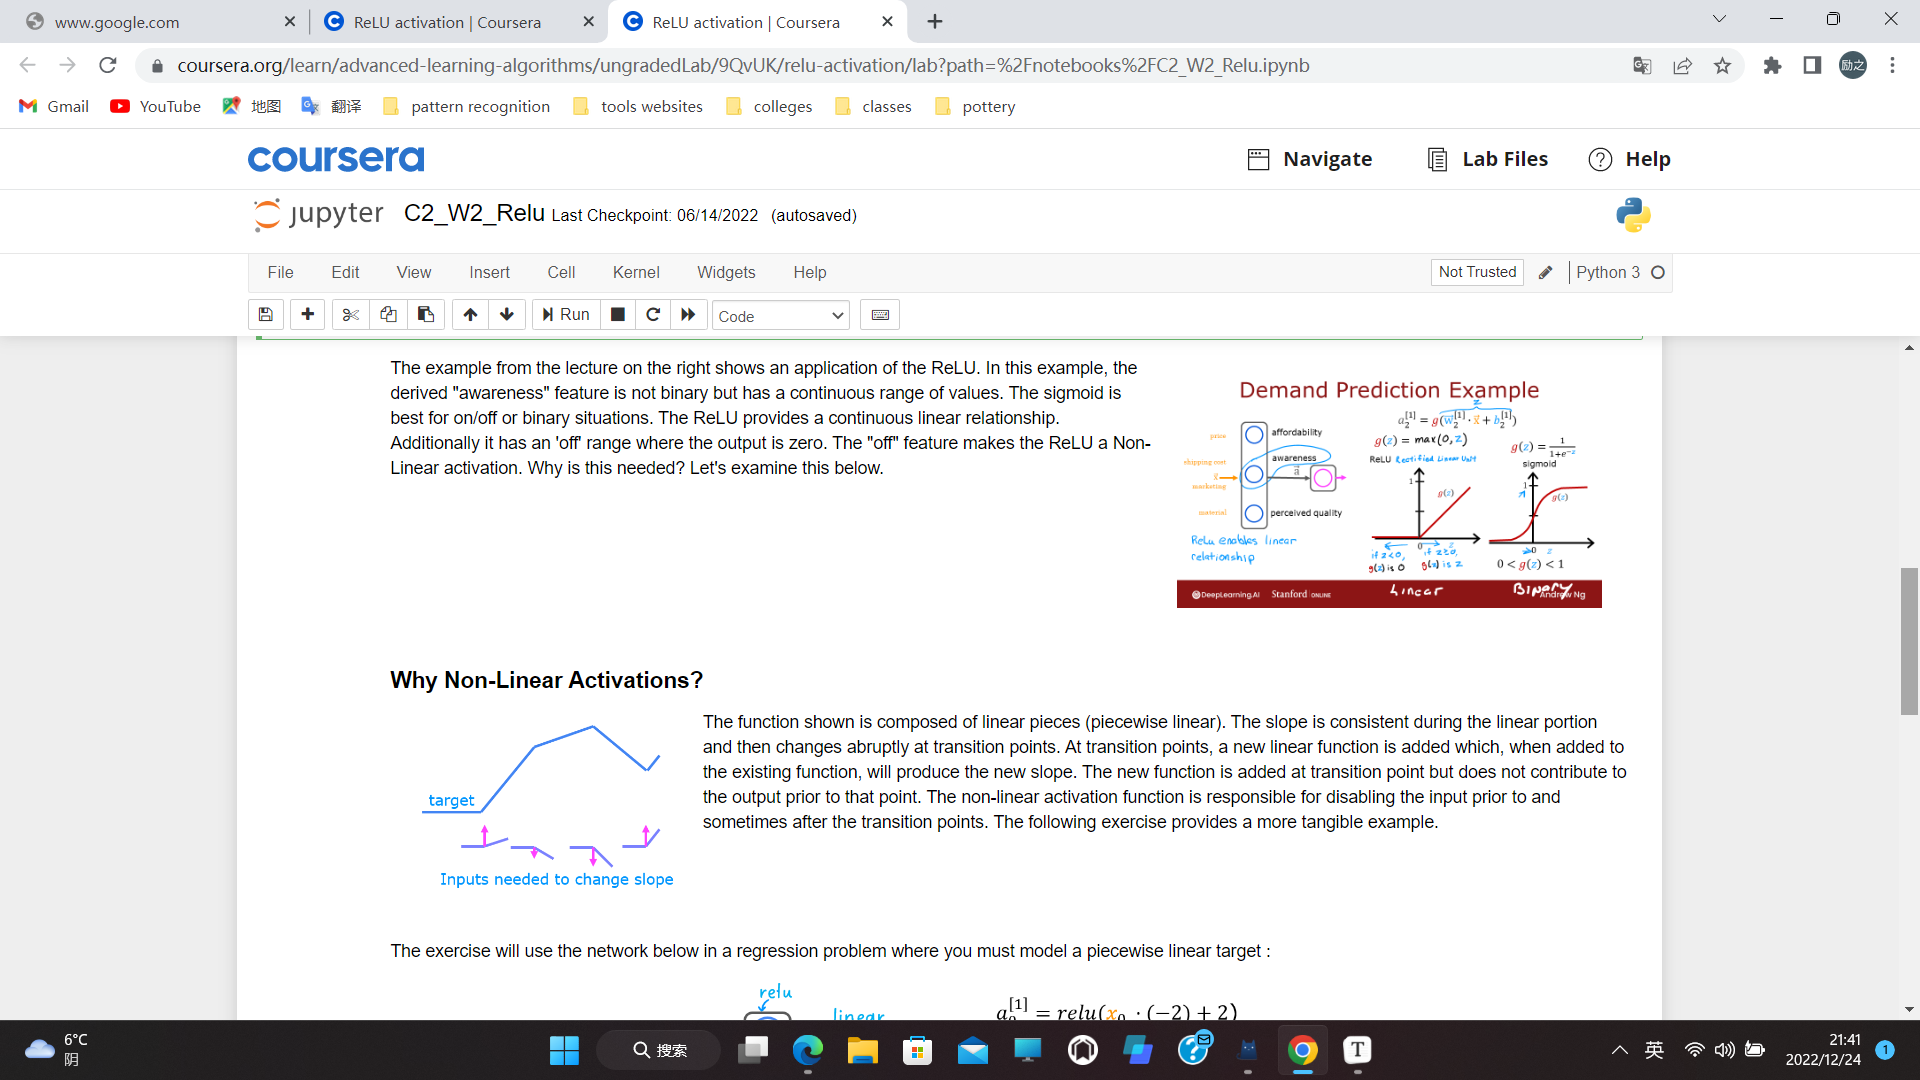Click the notebook vertical scrollbar thumb
Viewport: 1920px width, 1080px height.
tap(1909, 640)
